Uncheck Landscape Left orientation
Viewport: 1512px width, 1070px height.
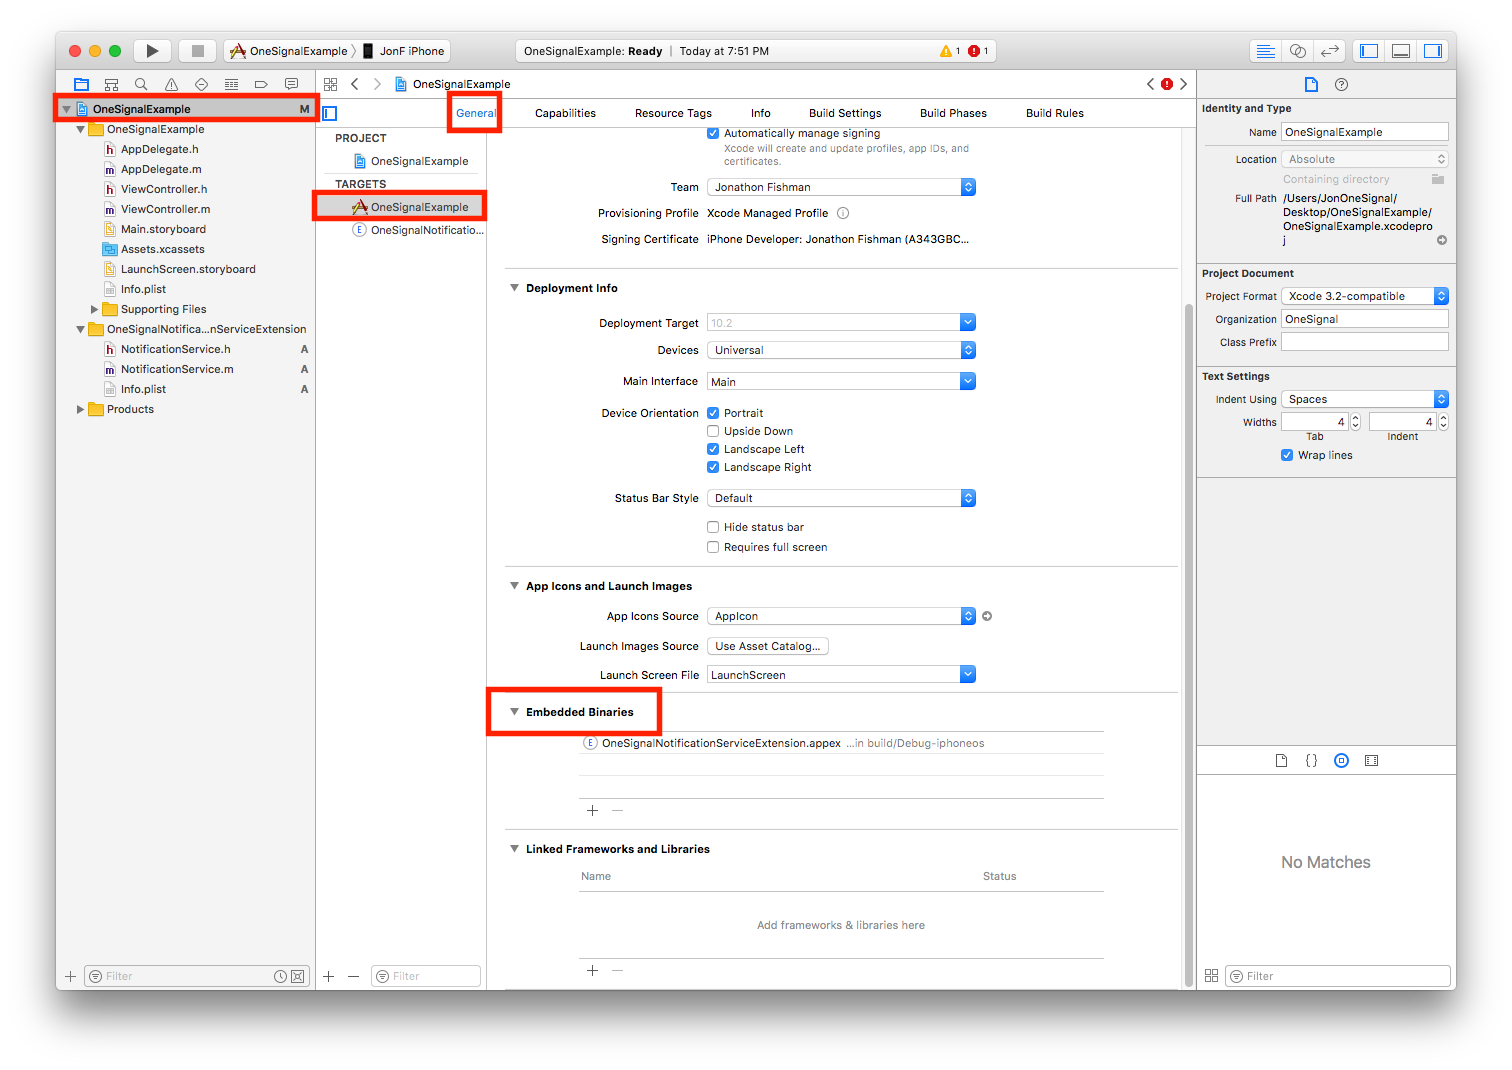(713, 449)
